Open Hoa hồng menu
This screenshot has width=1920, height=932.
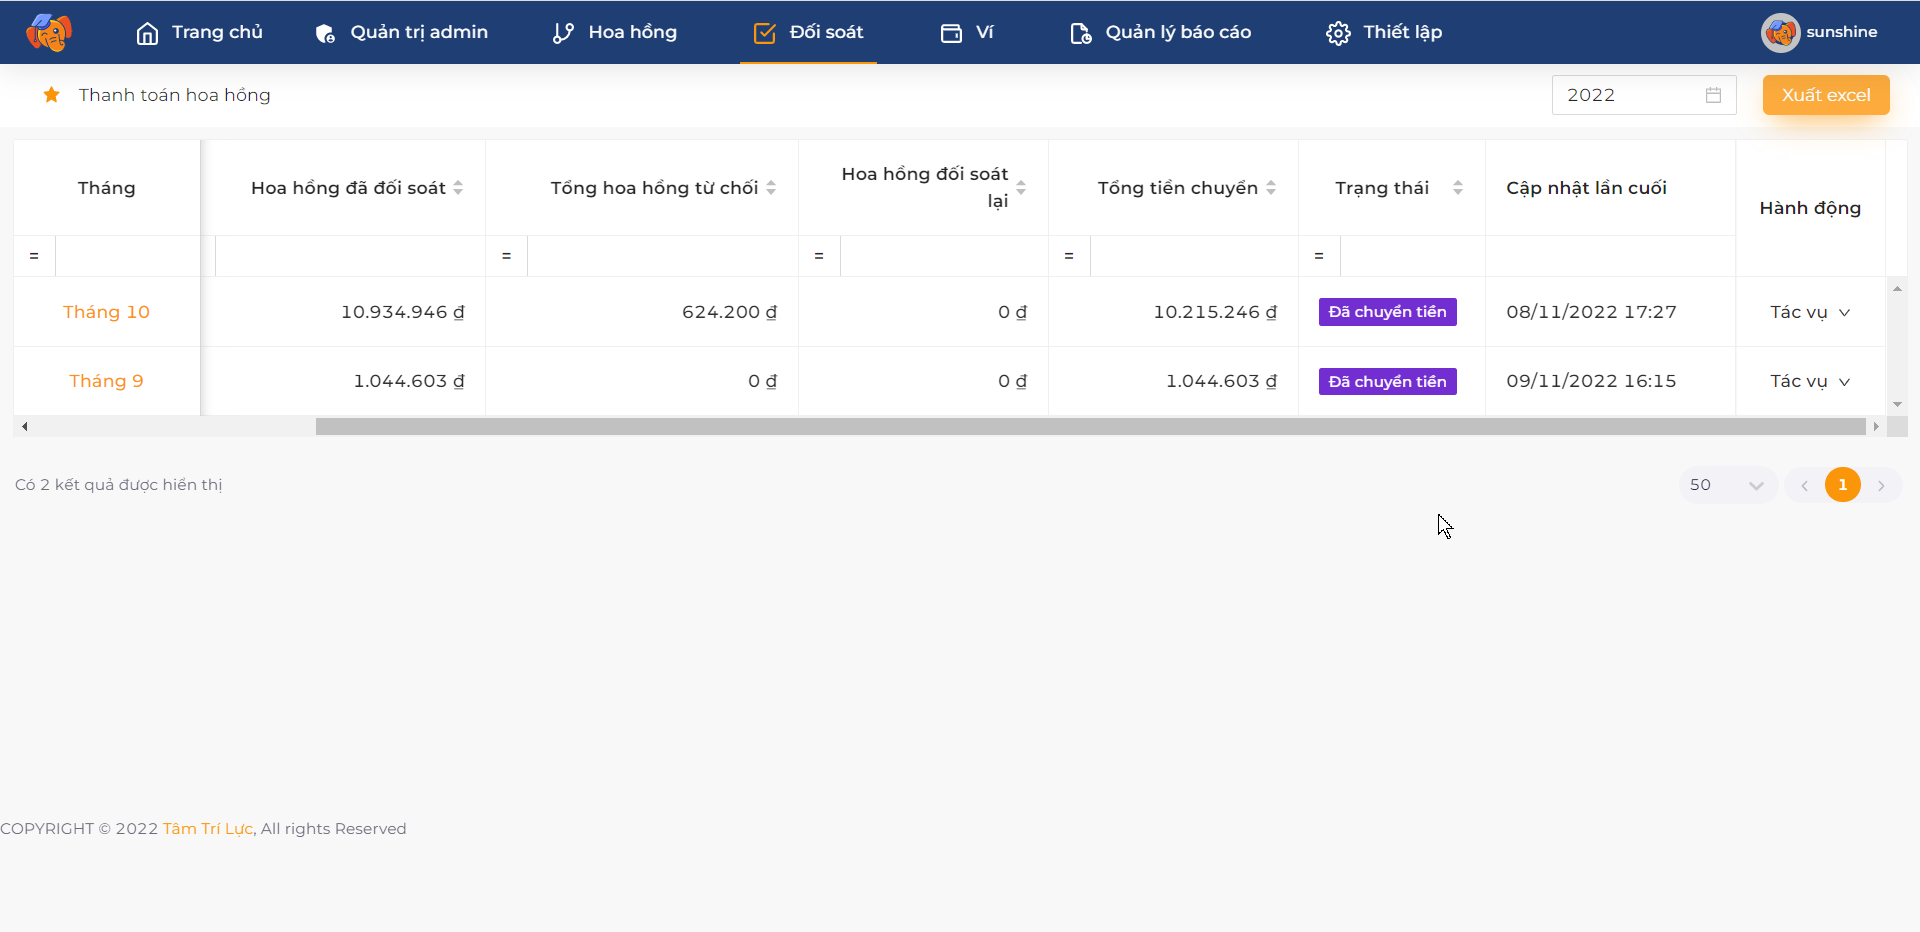click(615, 32)
